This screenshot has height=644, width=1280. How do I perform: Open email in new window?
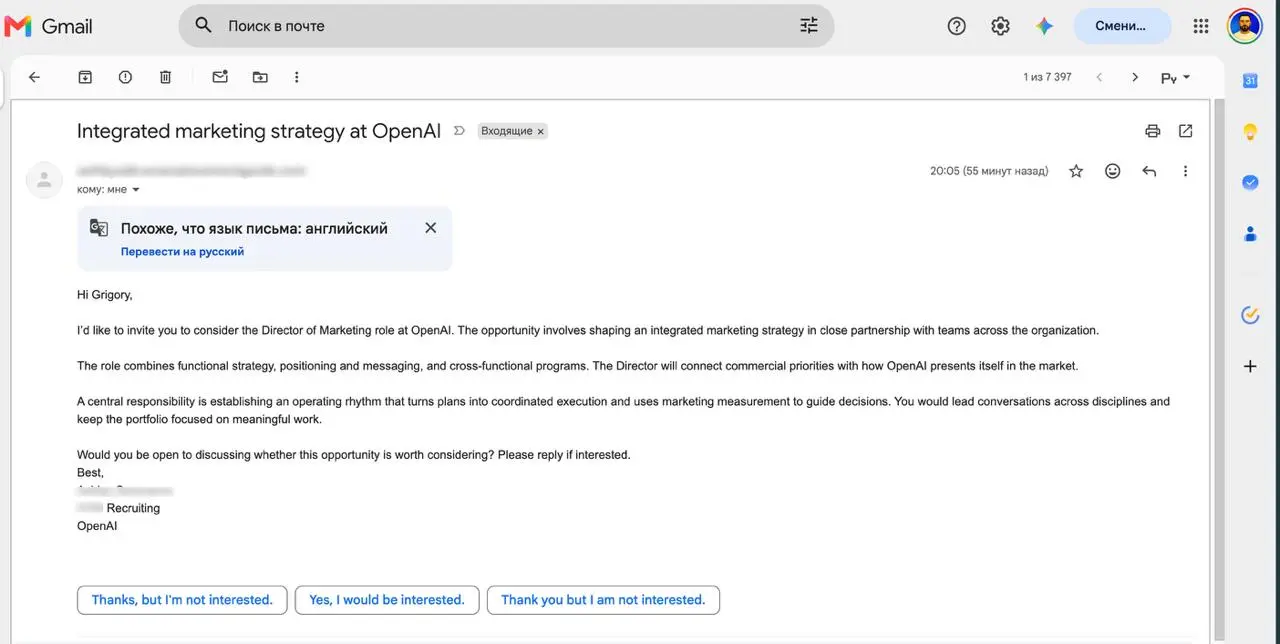click(x=1185, y=131)
